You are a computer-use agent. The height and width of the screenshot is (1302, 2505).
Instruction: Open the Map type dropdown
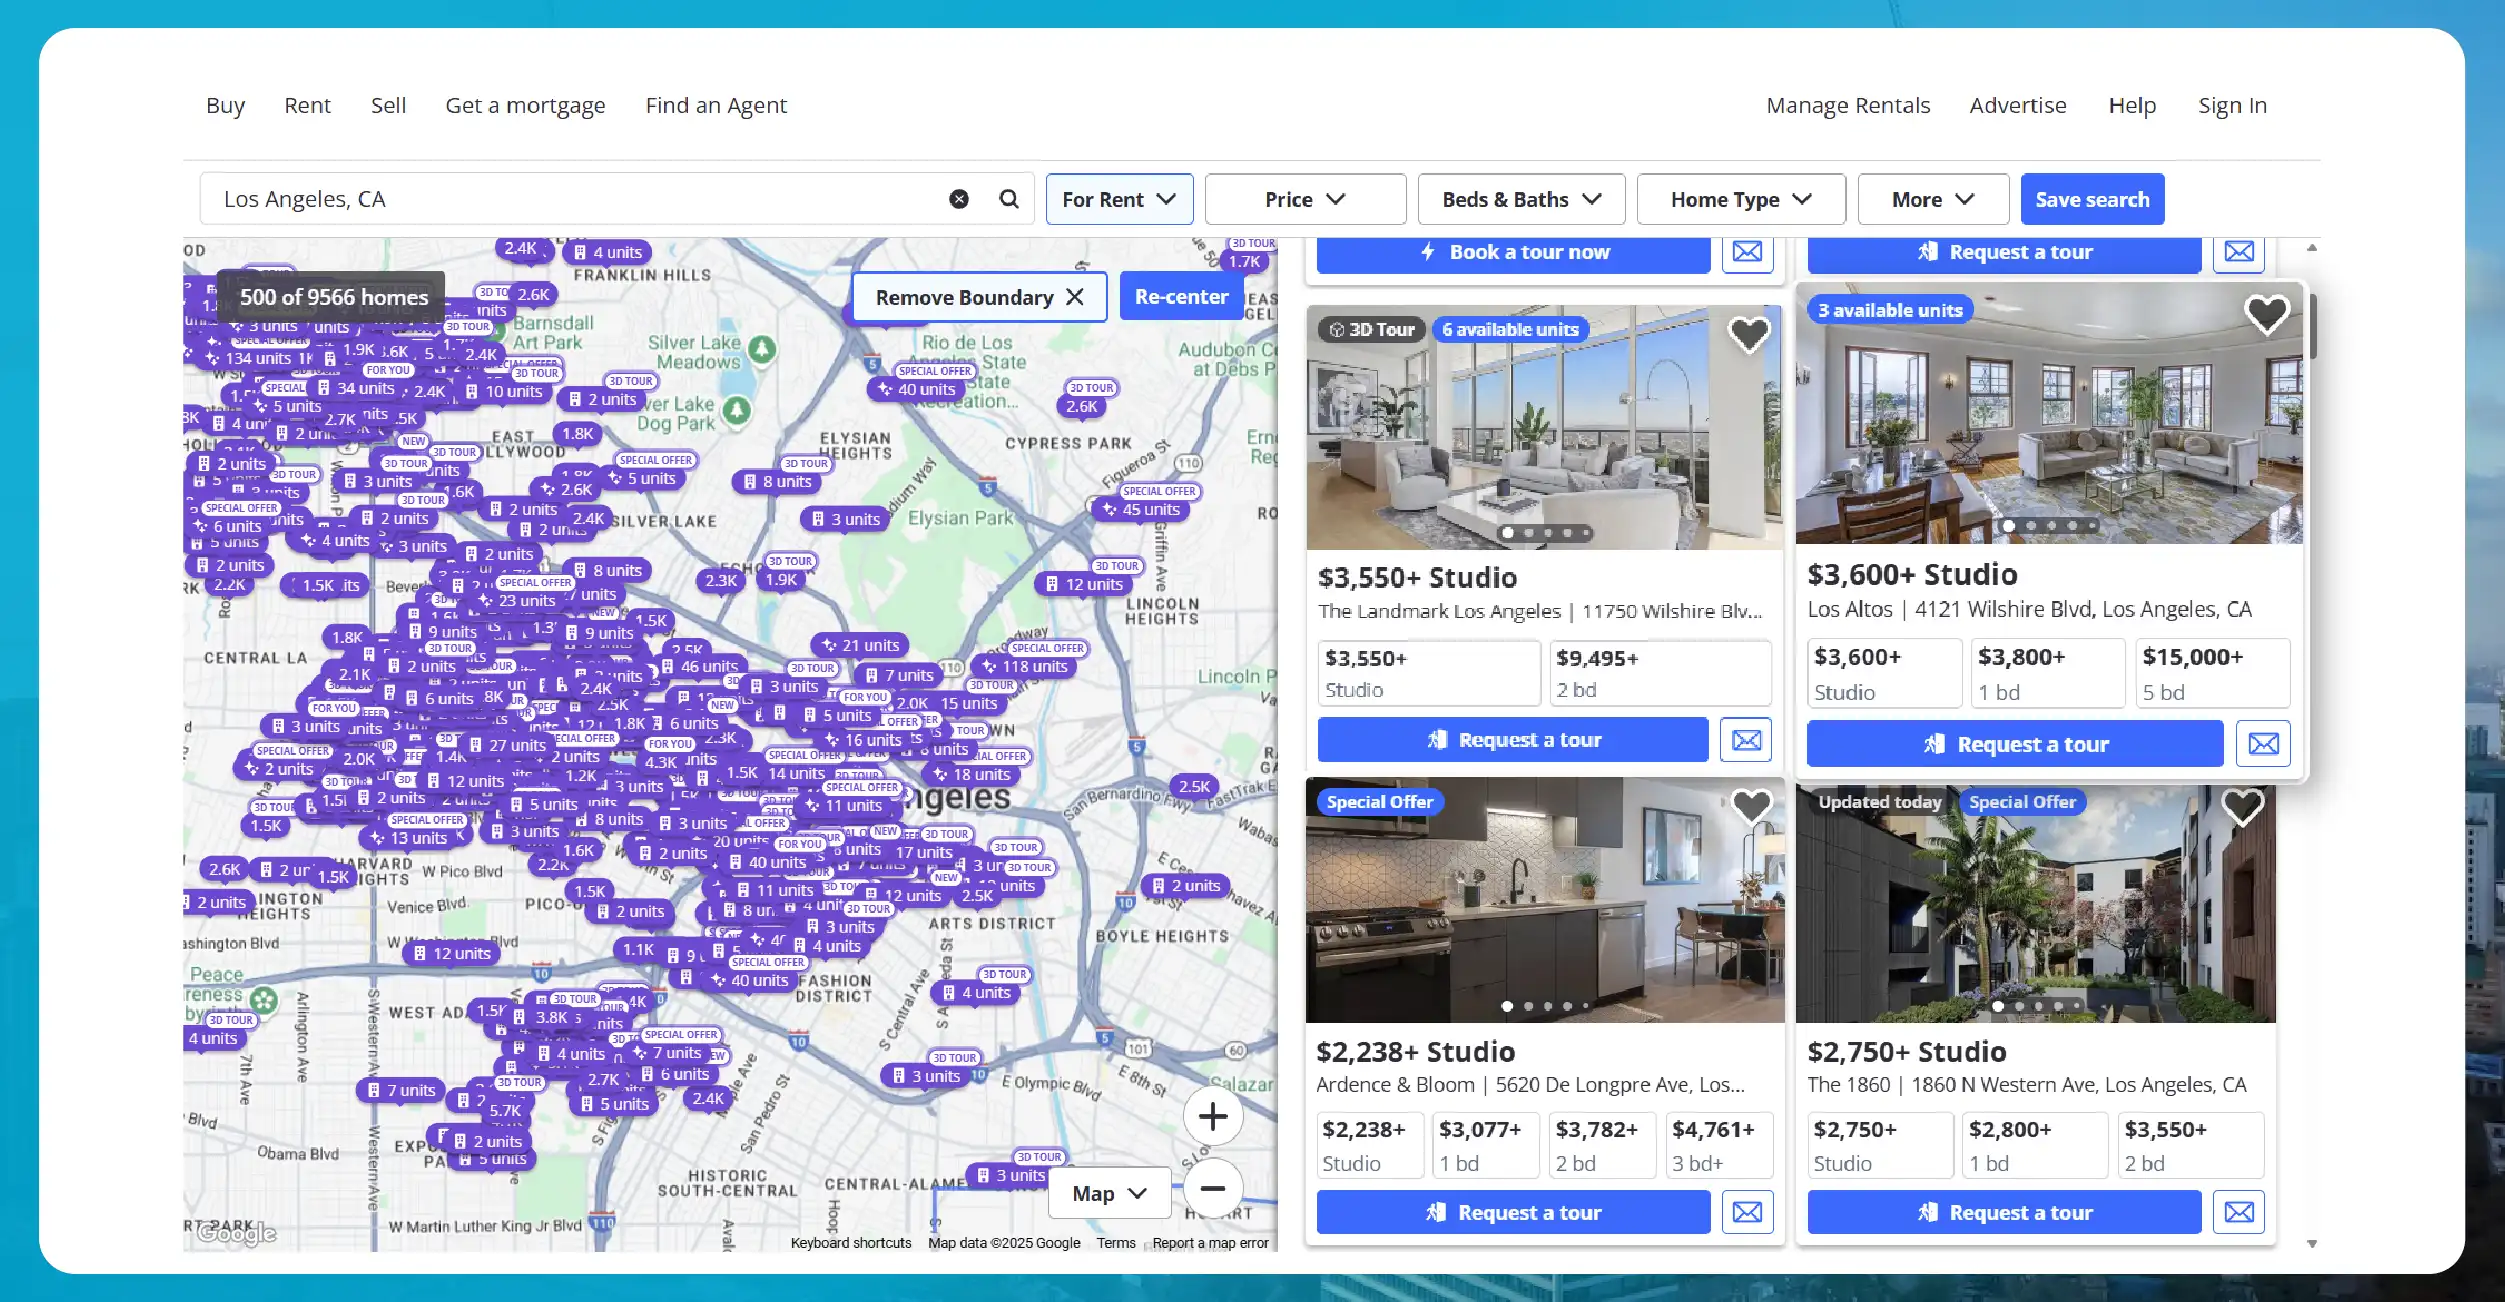pos(1108,1193)
